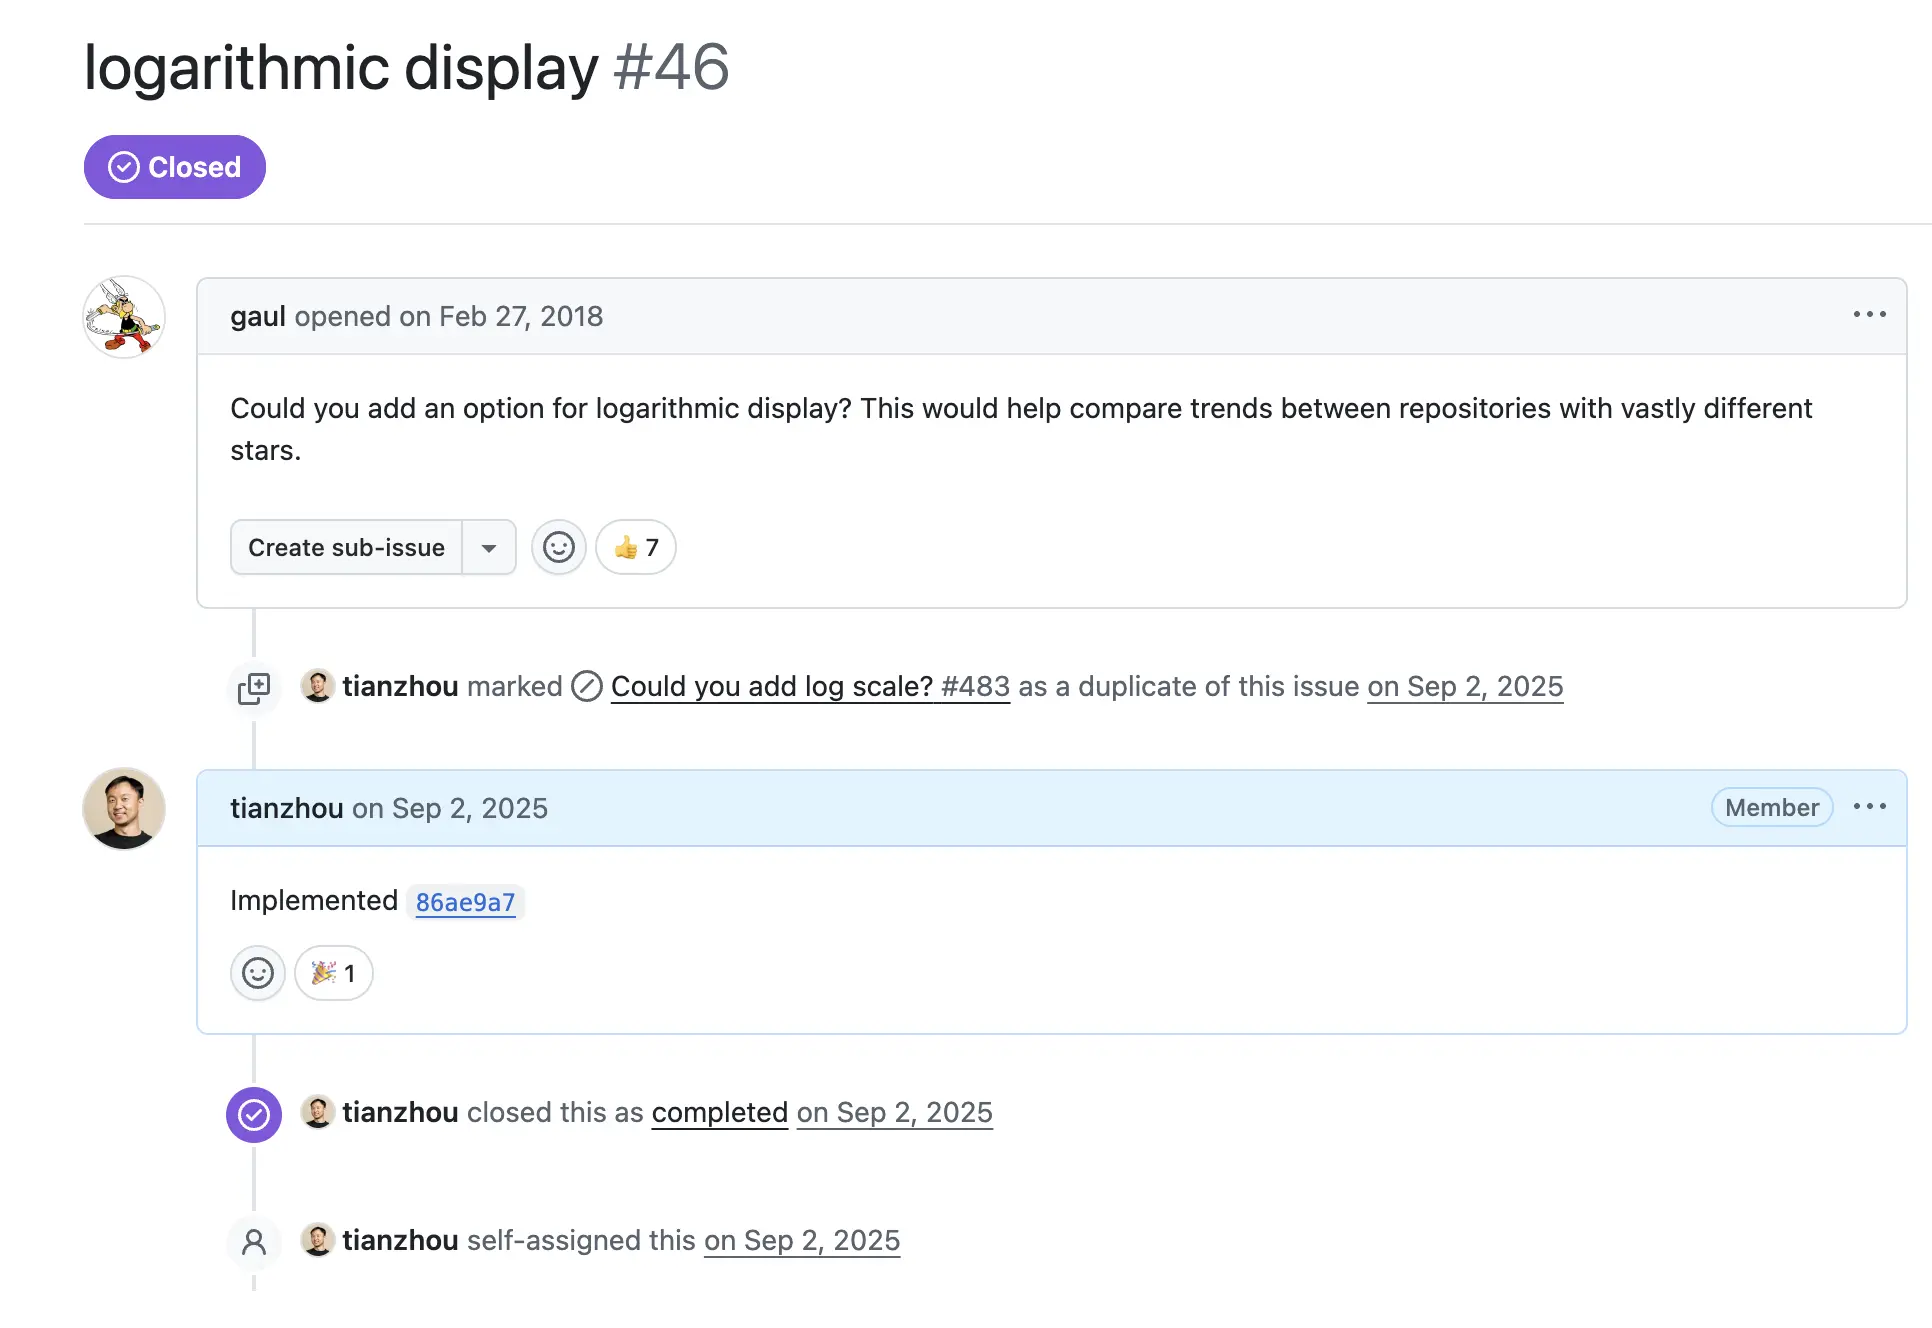
Task: Toggle the thumbs up reaction with 7
Action: (x=636, y=547)
